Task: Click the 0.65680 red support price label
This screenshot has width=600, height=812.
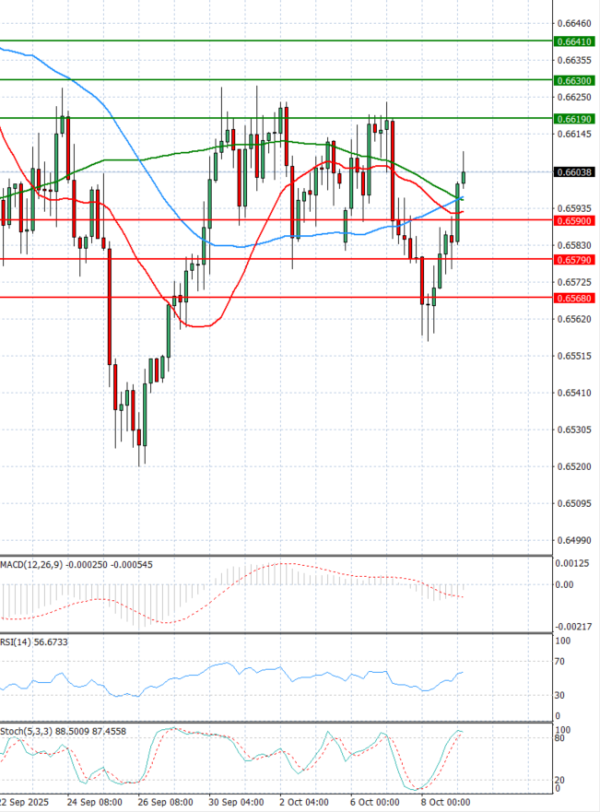Action: pyautogui.click(x=575, y=298)
